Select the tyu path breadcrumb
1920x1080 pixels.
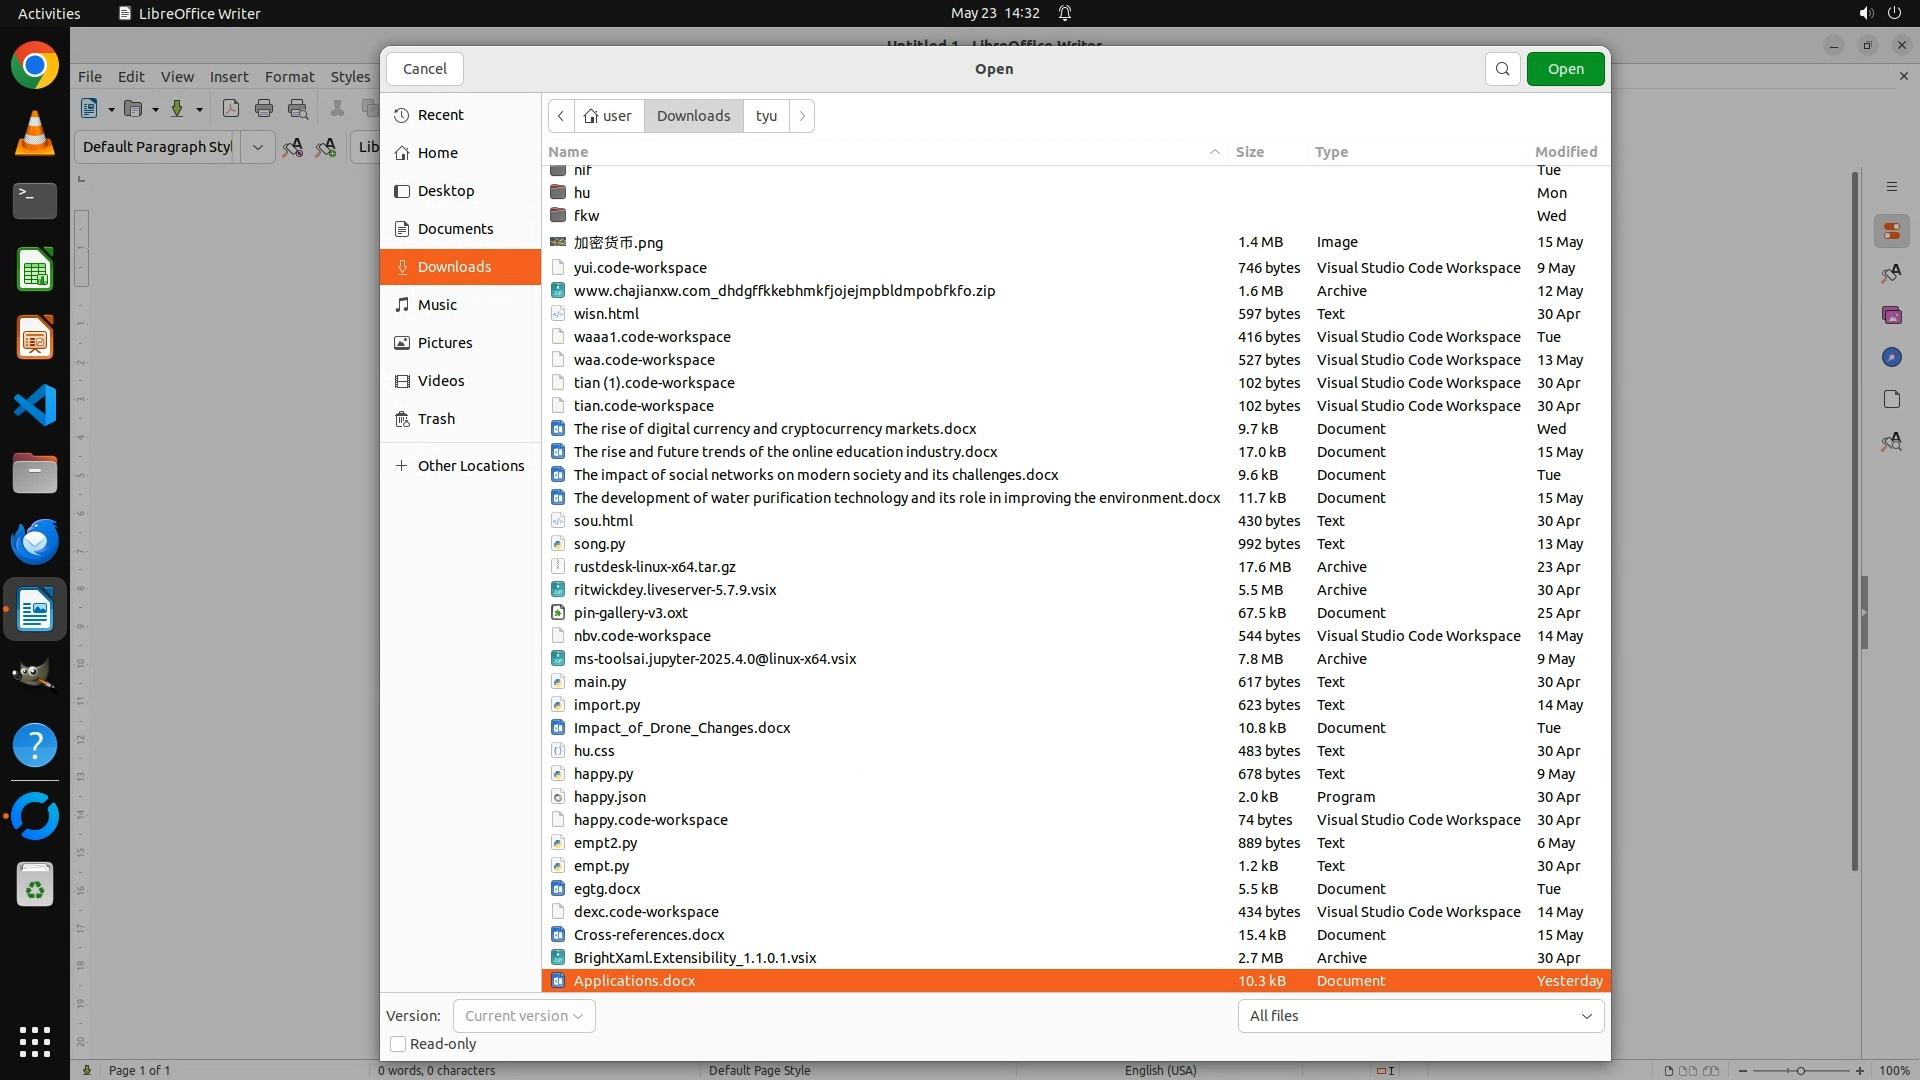[766, 116]
